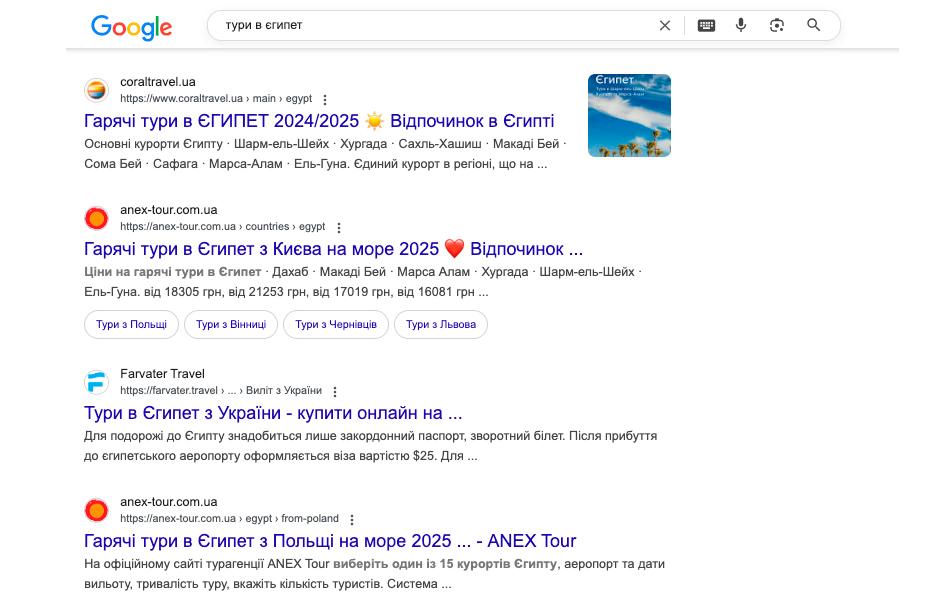930x614 pixels.
Task: Select the 'Тури з Польщі' chip
Action: (x=131, y=325)
